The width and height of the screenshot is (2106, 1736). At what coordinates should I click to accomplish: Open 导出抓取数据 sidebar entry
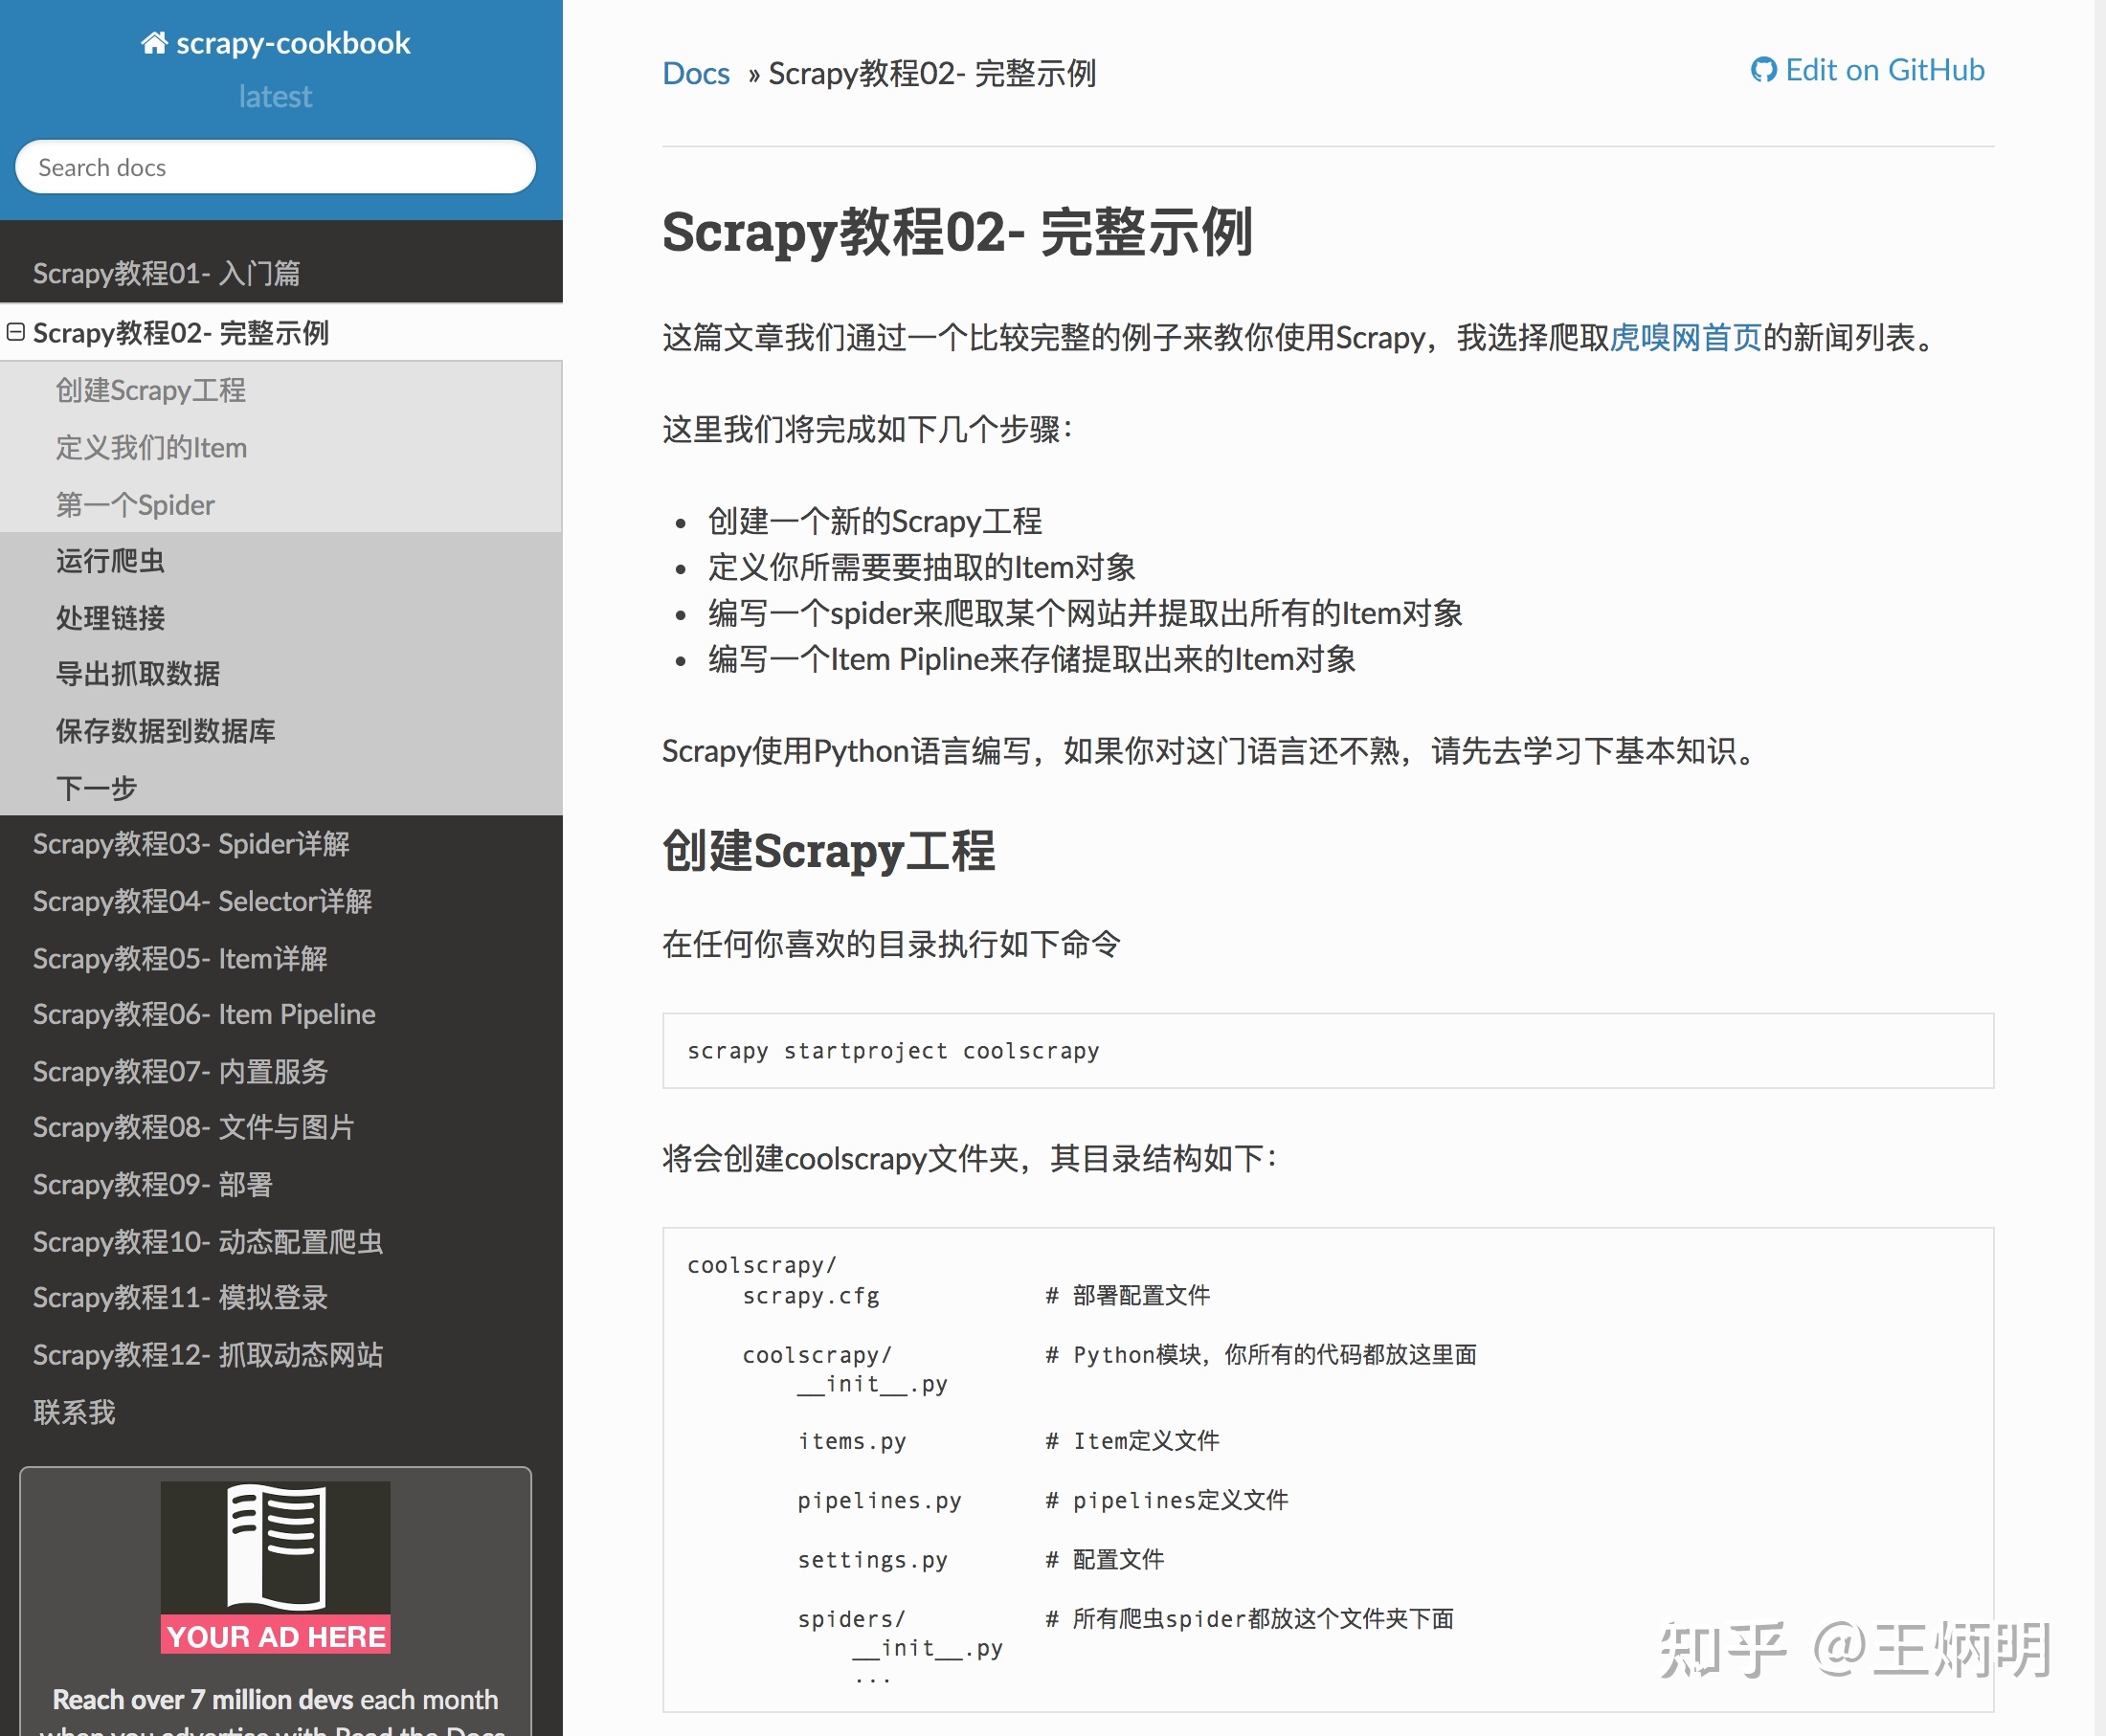pyautogui.click(x=138, y=674)
